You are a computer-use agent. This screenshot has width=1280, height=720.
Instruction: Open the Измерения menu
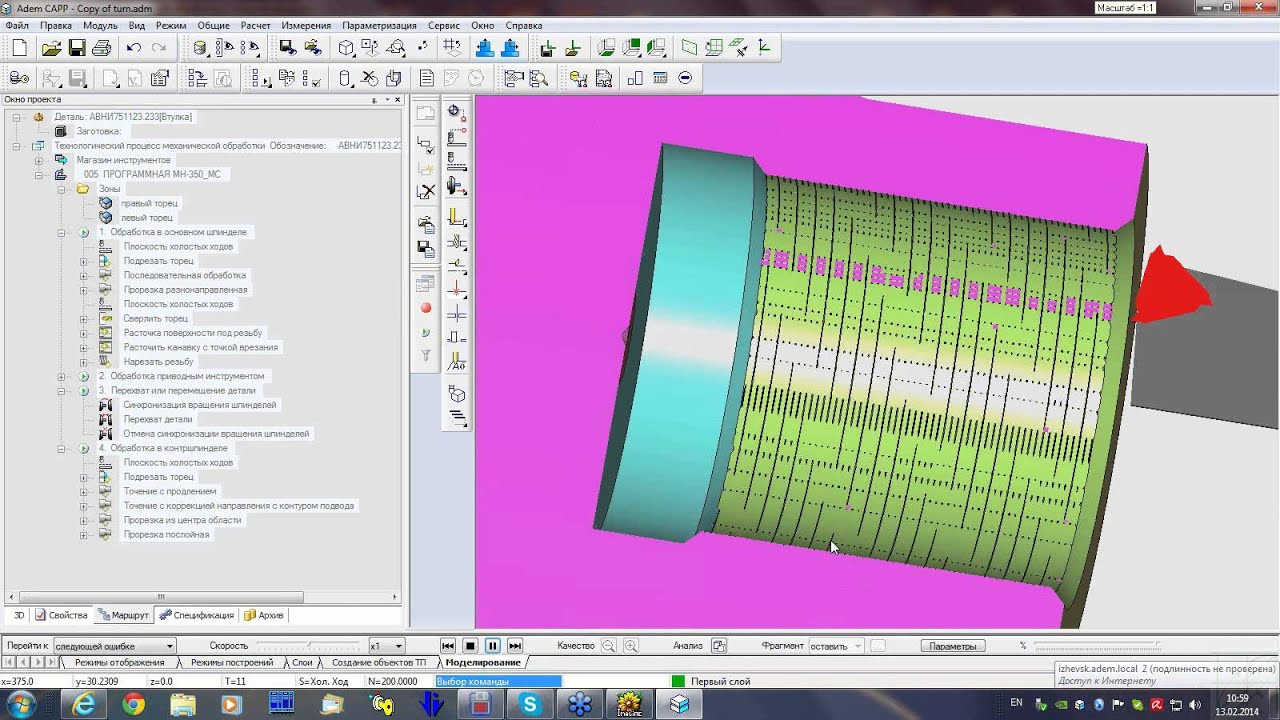click(x=306, y=25)
